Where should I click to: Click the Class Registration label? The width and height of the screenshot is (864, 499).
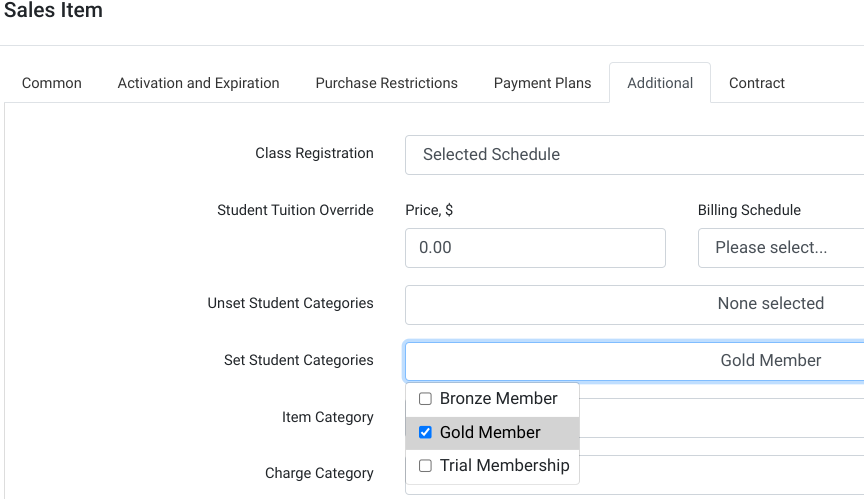[314, 153]
